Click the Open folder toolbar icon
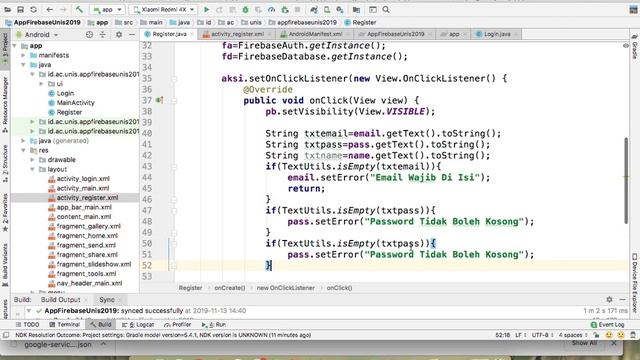This screenshot has height=360, width=640. [x=7, y=9]
